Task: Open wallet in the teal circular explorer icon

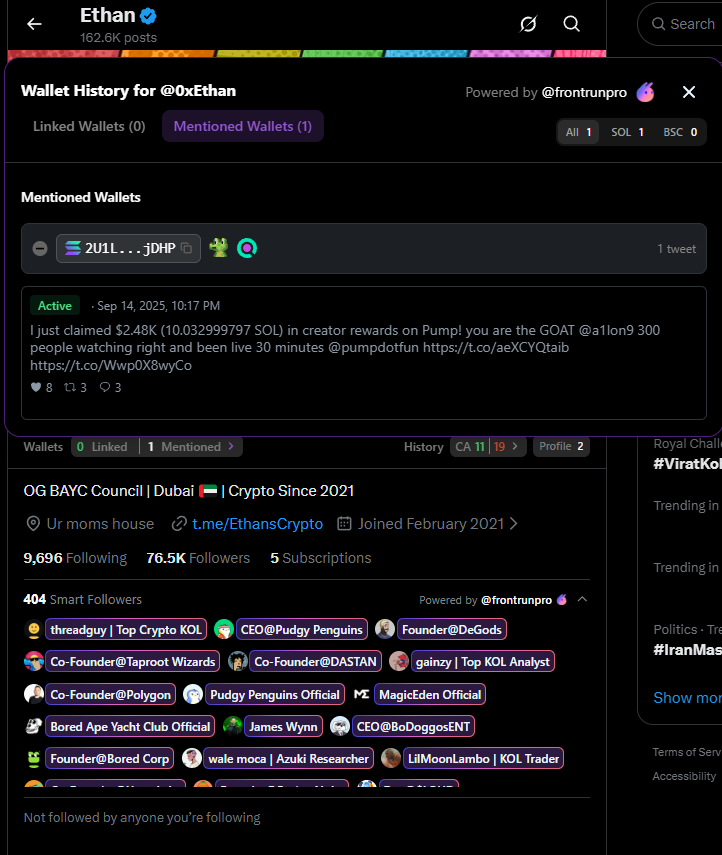Action: point(247,249)
